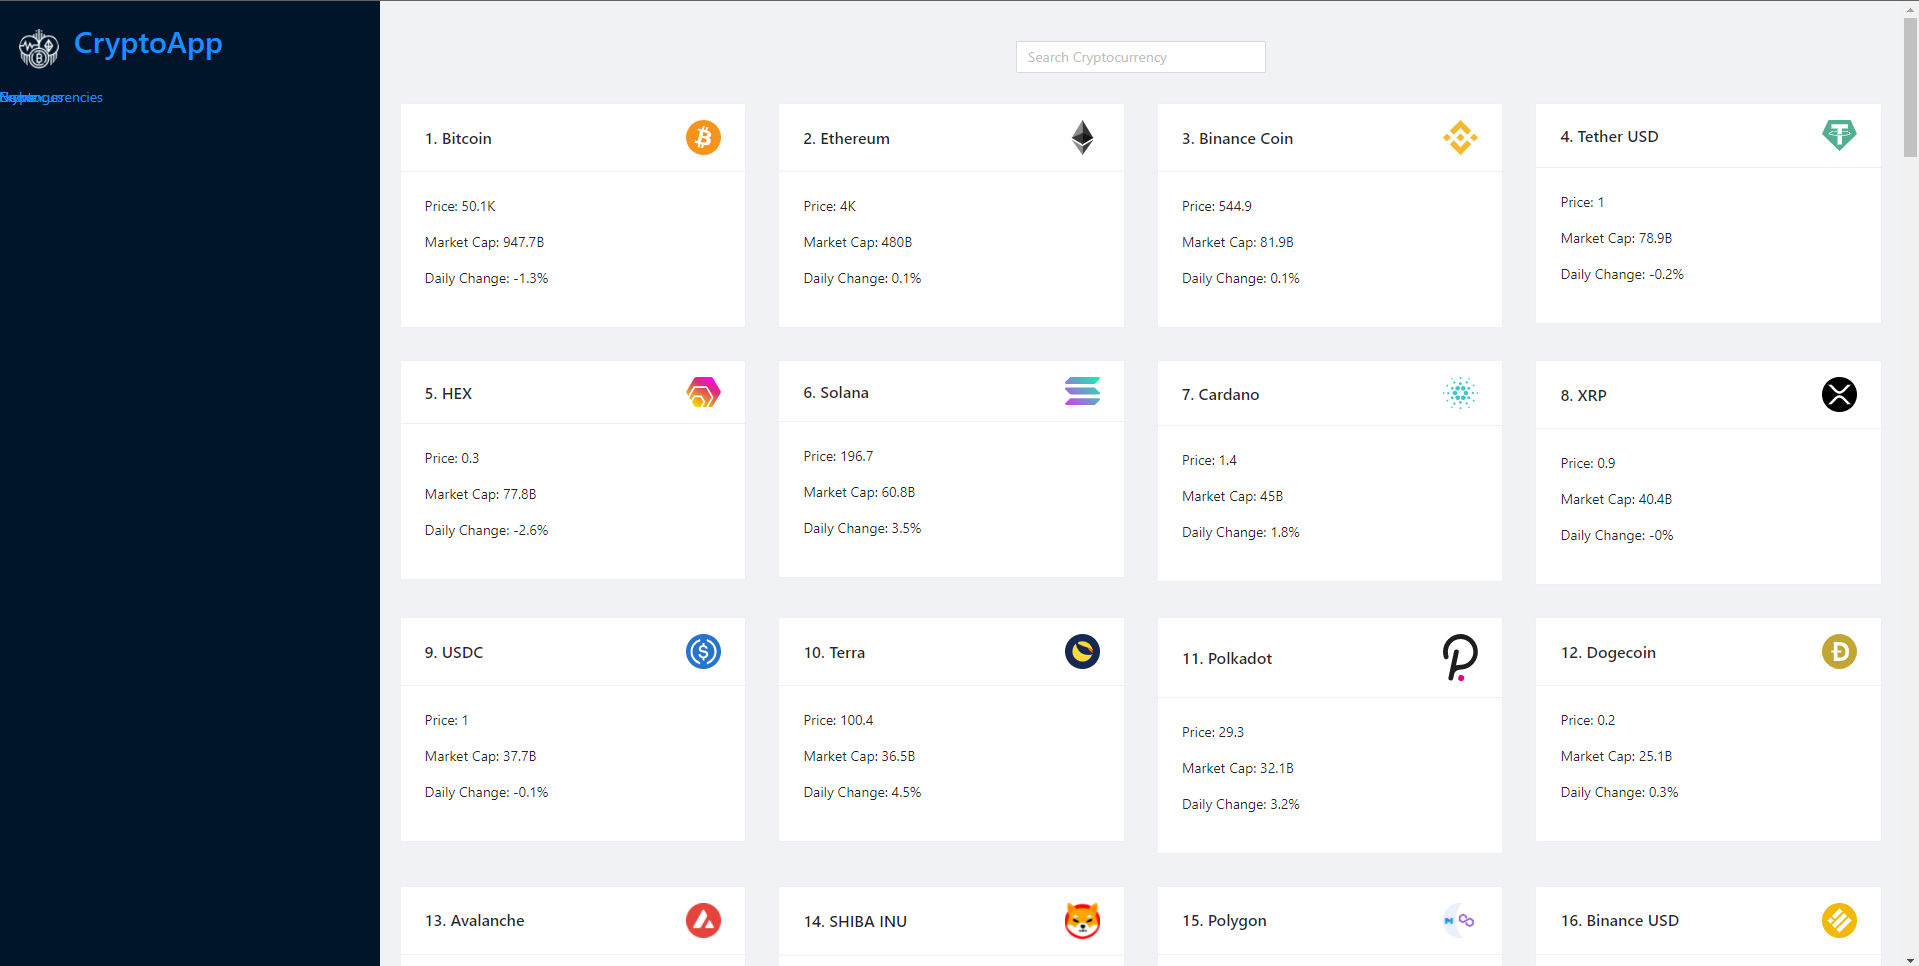1919x966 pixels.
Task: Focus the Search Cryptocurrency input field
Action: click(x=1140, y=57)
